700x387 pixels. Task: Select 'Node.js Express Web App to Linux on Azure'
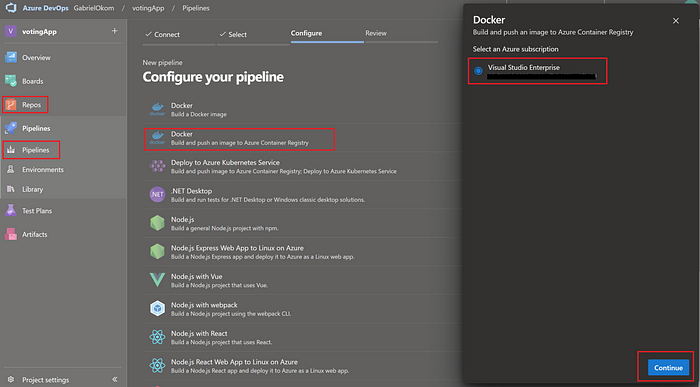(237, 248)
